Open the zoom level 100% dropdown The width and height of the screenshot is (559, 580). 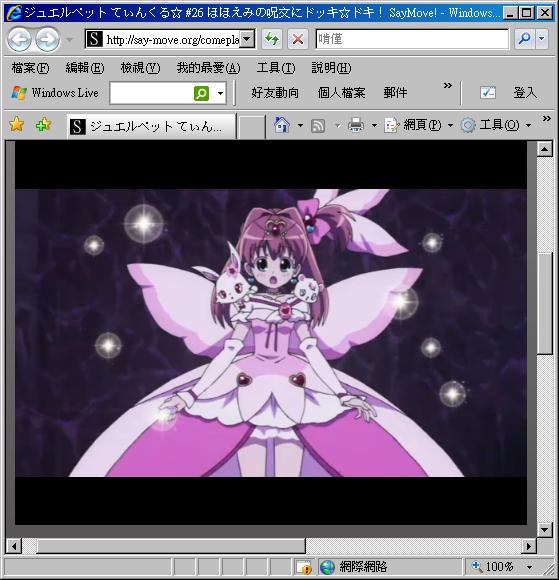pyautogui.click(x=529, y=567)
